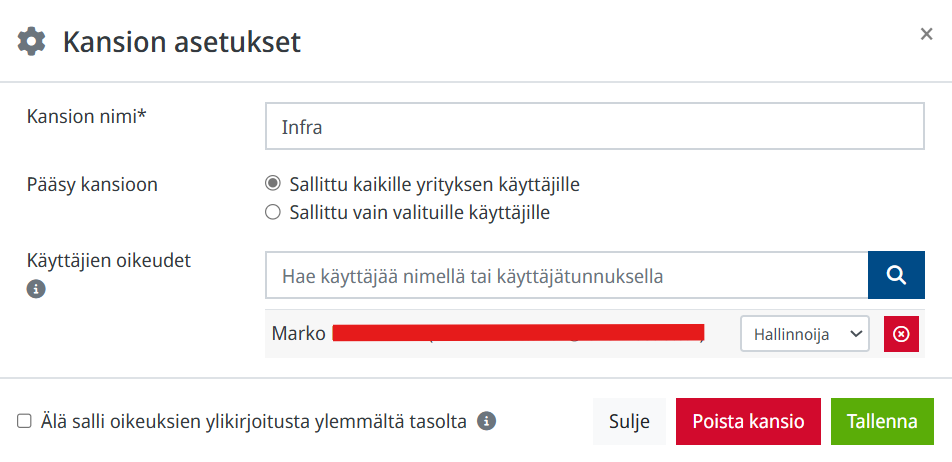This screenshot has height=462, width=952.
Task: Click Sulje to close the dialog
Action: tap(629, 421)
